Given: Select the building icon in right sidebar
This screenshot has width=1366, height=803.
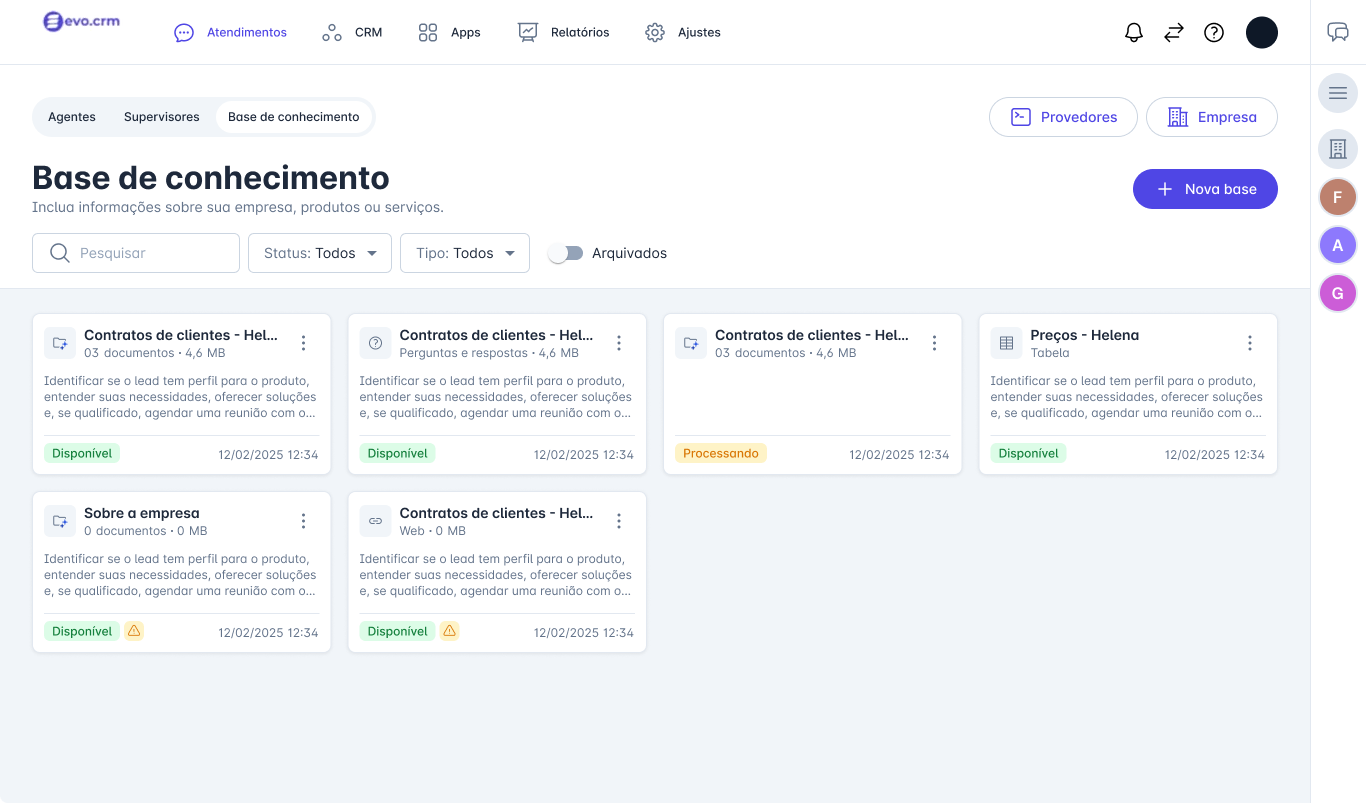Looking at the screenshot, I should tap(1338, 149).
